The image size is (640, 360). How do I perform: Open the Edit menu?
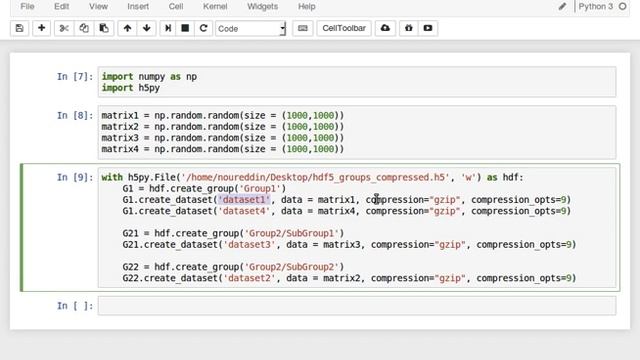coord(62,7)
